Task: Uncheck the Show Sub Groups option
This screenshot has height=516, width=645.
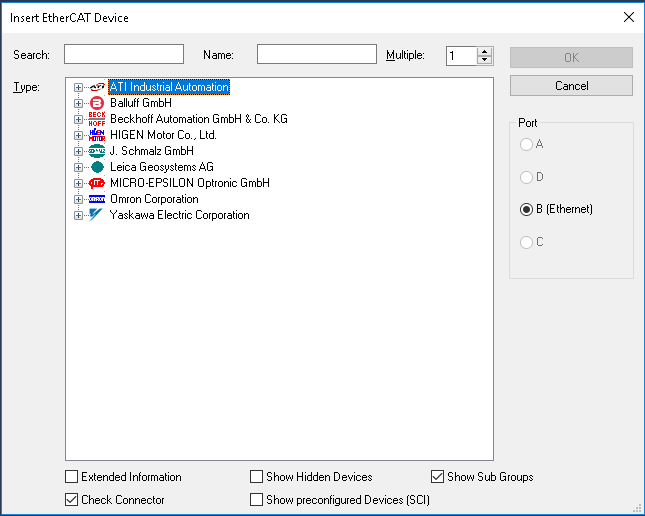Action: point(437,477)
